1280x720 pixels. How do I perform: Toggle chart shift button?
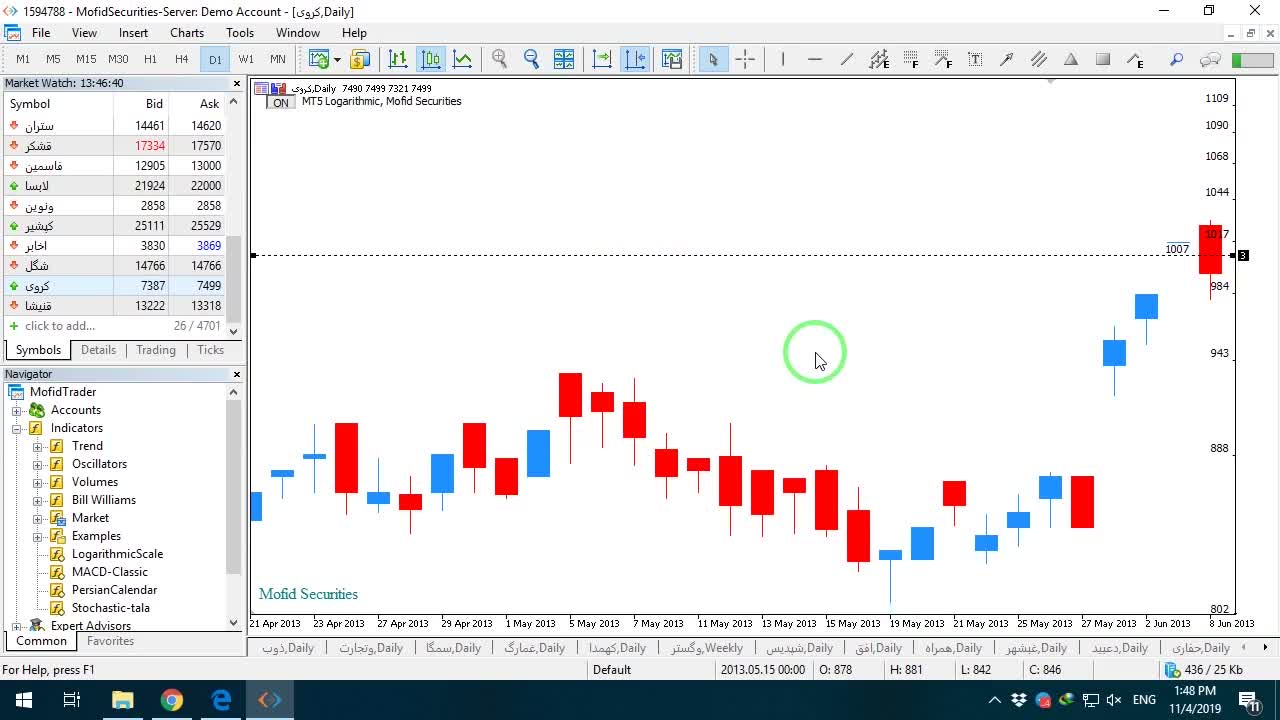click(635, 59)
